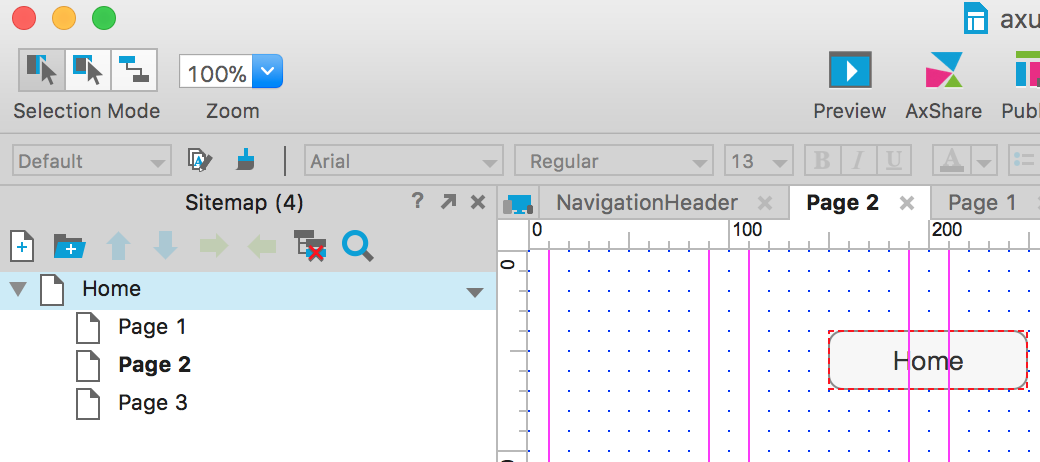
Task: Click the Home button widget on canvas
Action: (x=928, y=360)
